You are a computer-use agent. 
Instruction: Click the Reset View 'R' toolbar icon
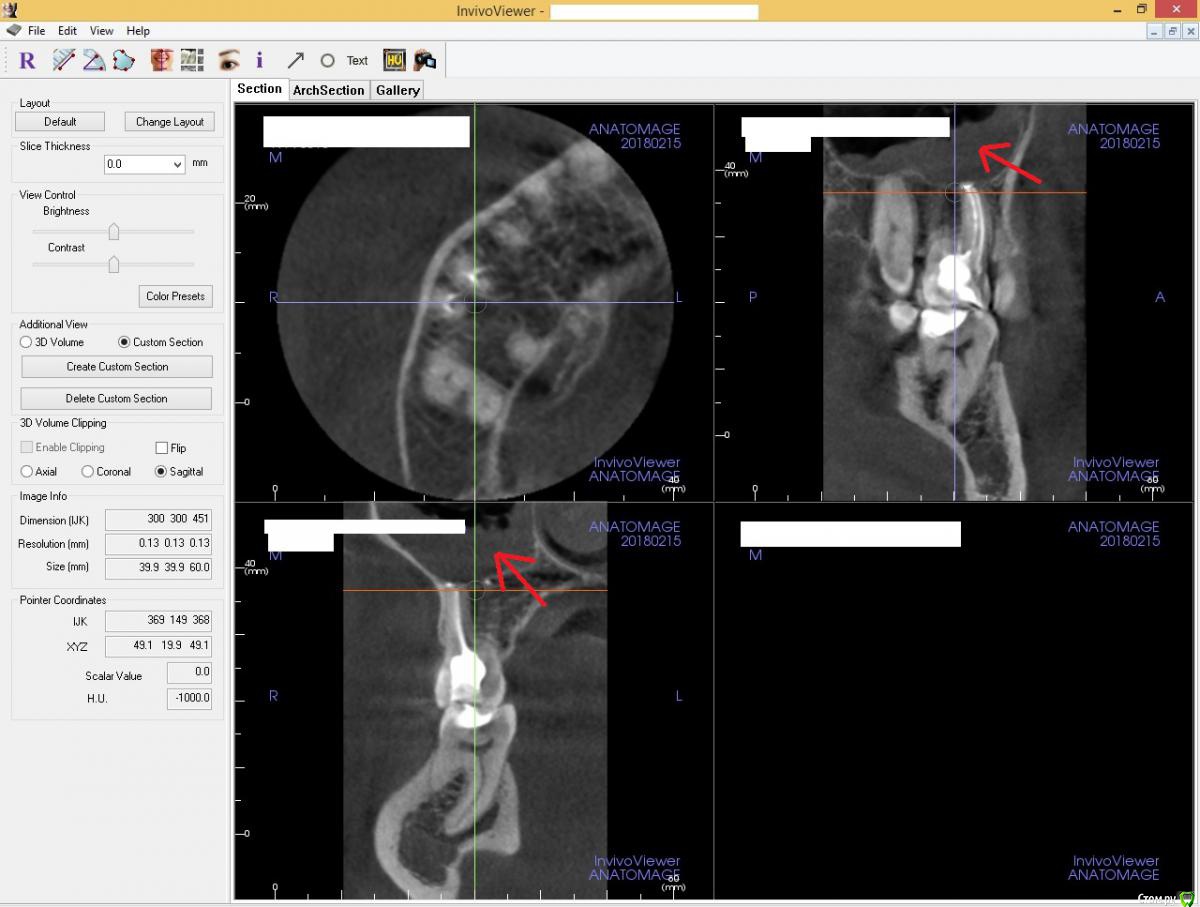point(27,61)
